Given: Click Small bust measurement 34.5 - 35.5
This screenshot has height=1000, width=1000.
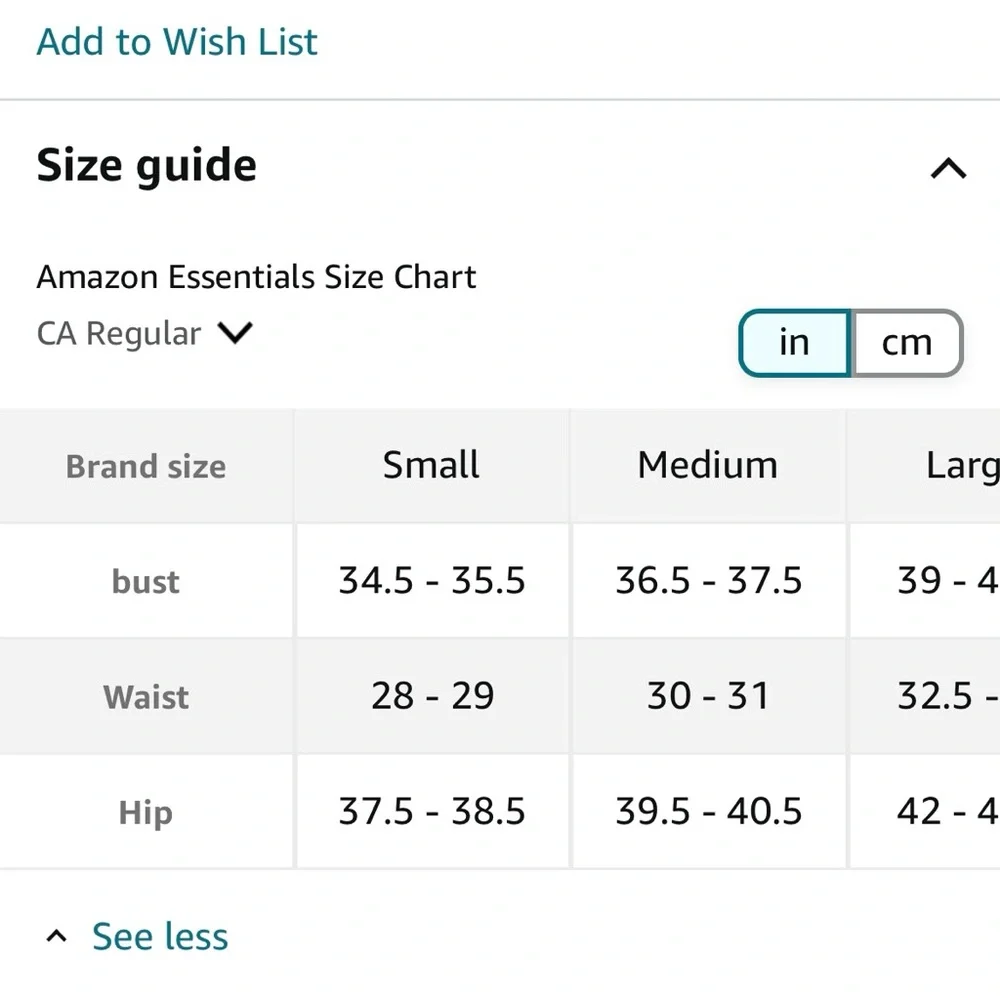Looking at the screenshot, I should tap(431, 581).
